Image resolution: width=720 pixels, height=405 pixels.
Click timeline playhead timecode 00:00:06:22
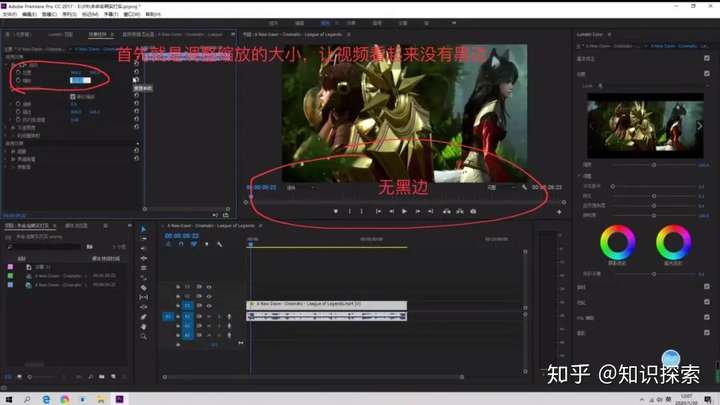click(181, 236)
